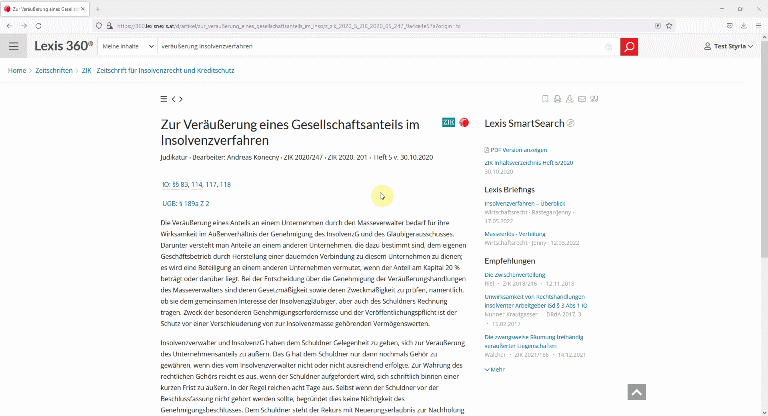Open Insolvenzverfahren – Überblick briefing
Image resolution: width=768 pixels, height=416 pixels.
[x=525, y=203]
